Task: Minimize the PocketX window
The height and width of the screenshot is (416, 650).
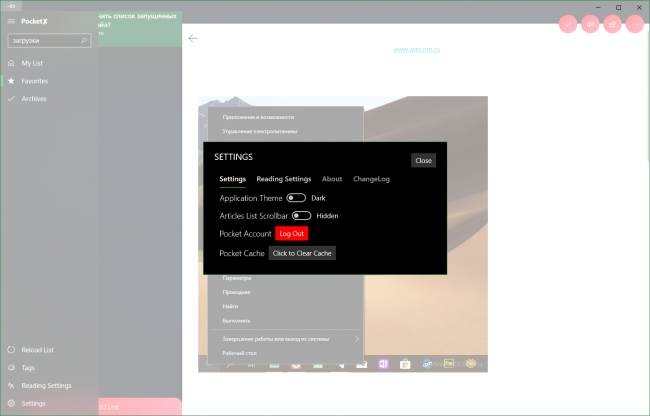Action: [599, 7]
